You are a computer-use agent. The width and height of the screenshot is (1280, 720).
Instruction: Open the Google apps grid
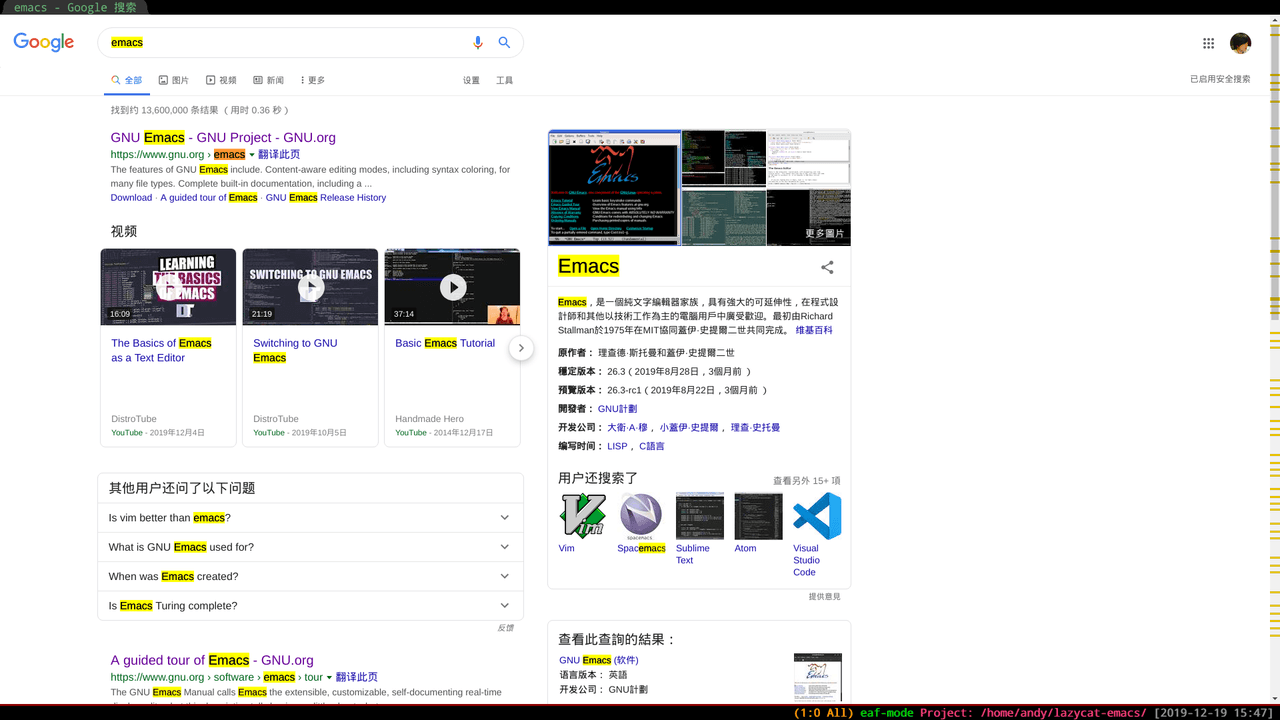point(1209,43)
